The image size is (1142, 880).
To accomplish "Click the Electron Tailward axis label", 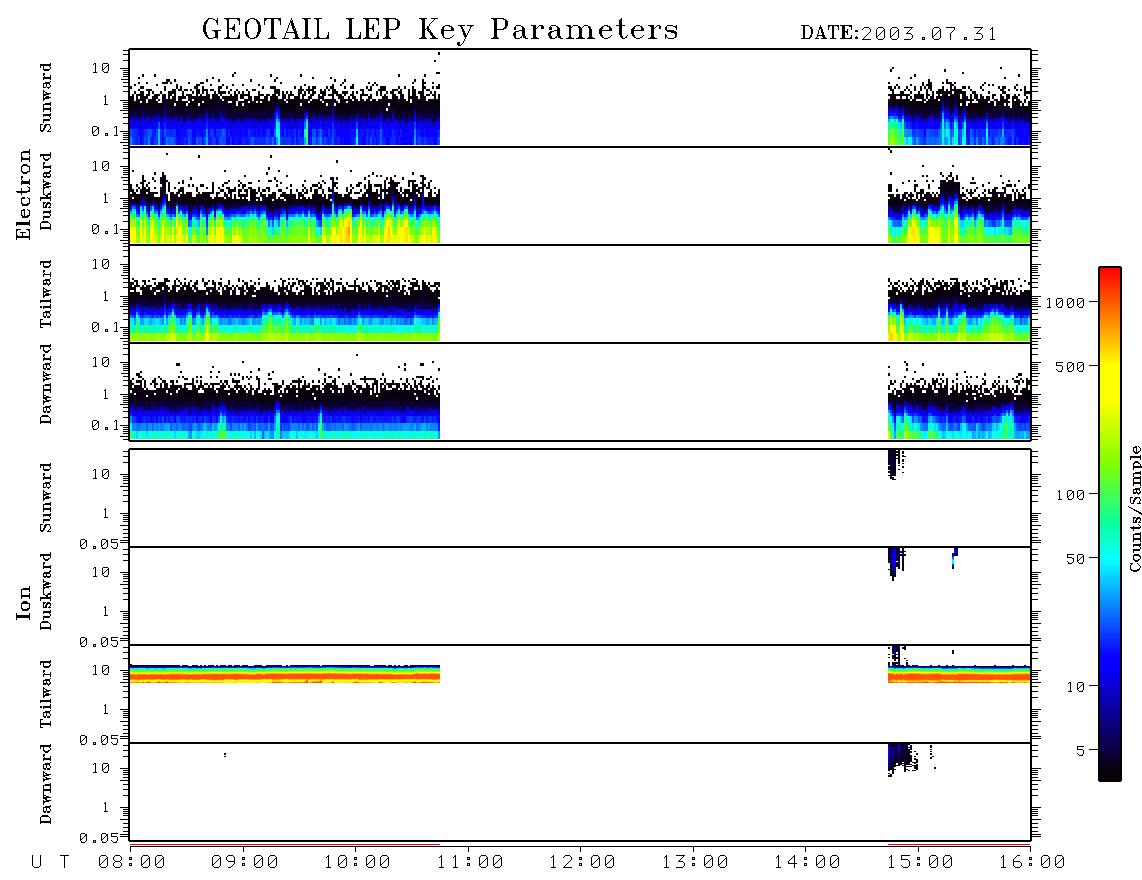I will [46, 293].
